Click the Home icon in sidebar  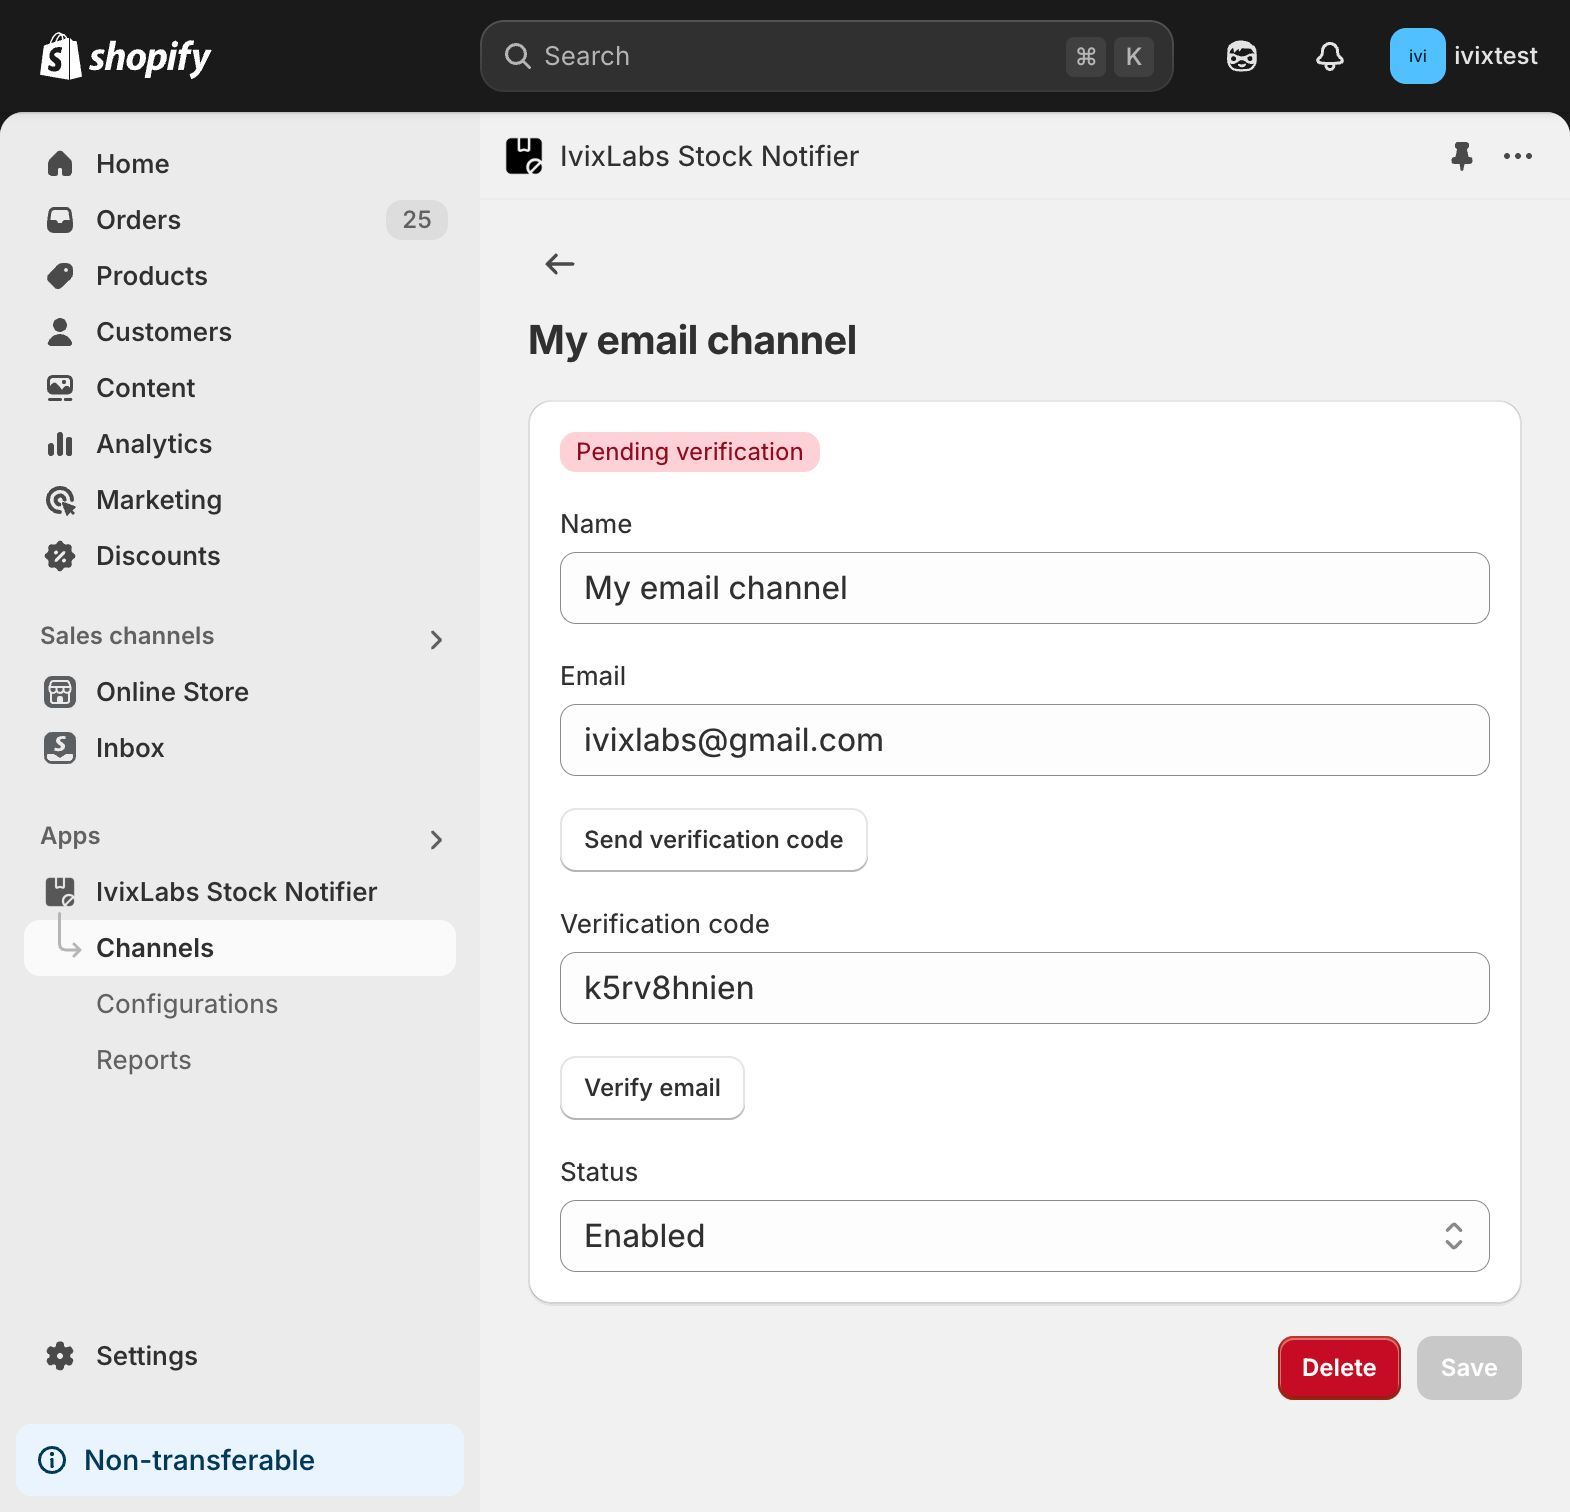60,164
